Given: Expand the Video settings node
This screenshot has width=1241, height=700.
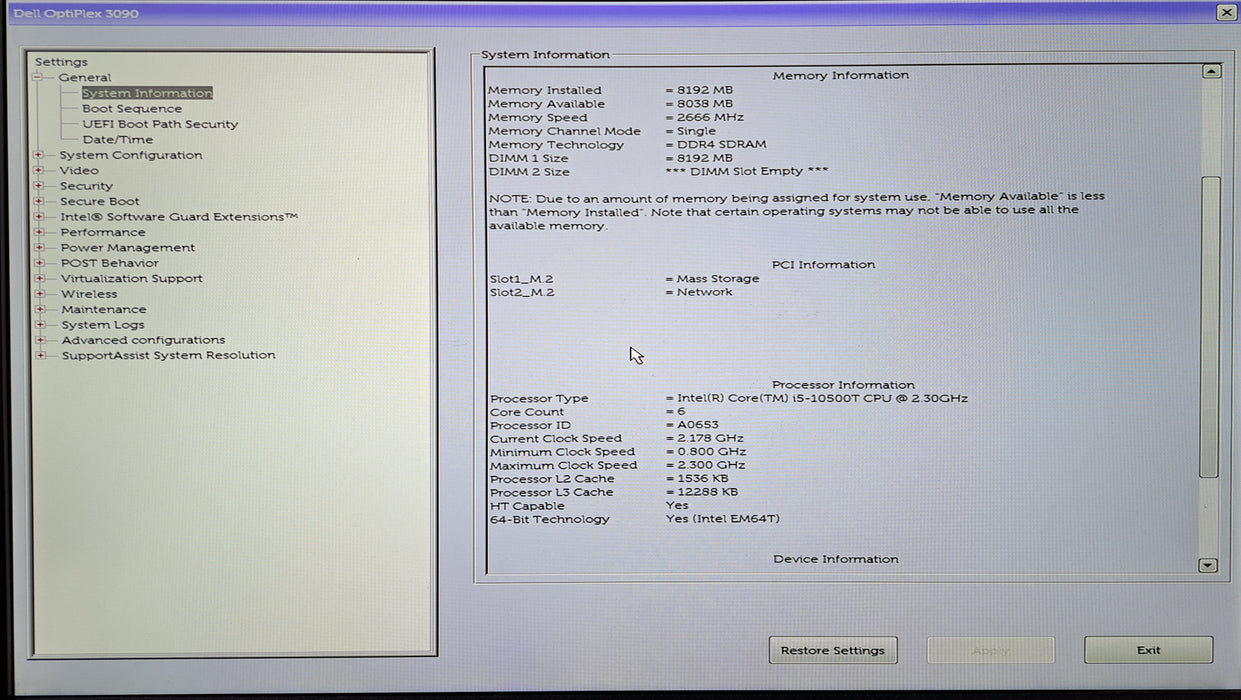Looking at the screenshot, I should pyautogui.click(x=39, y=170).
